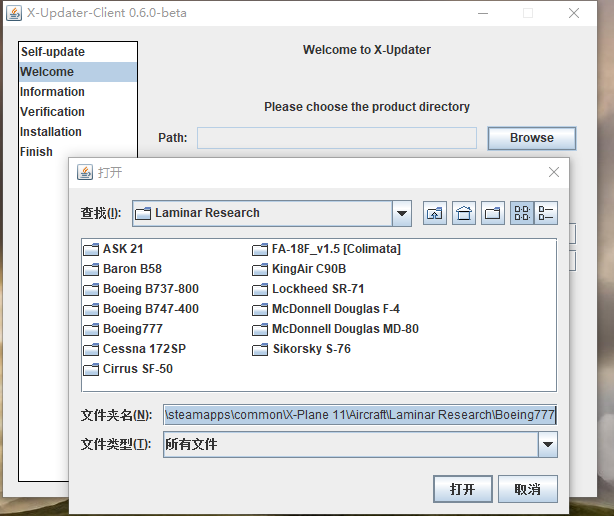Image resolution: width=614 pixels, height=516 pixels.
Task: Click the Path field in X-Updater
Action: click(337, 138)
